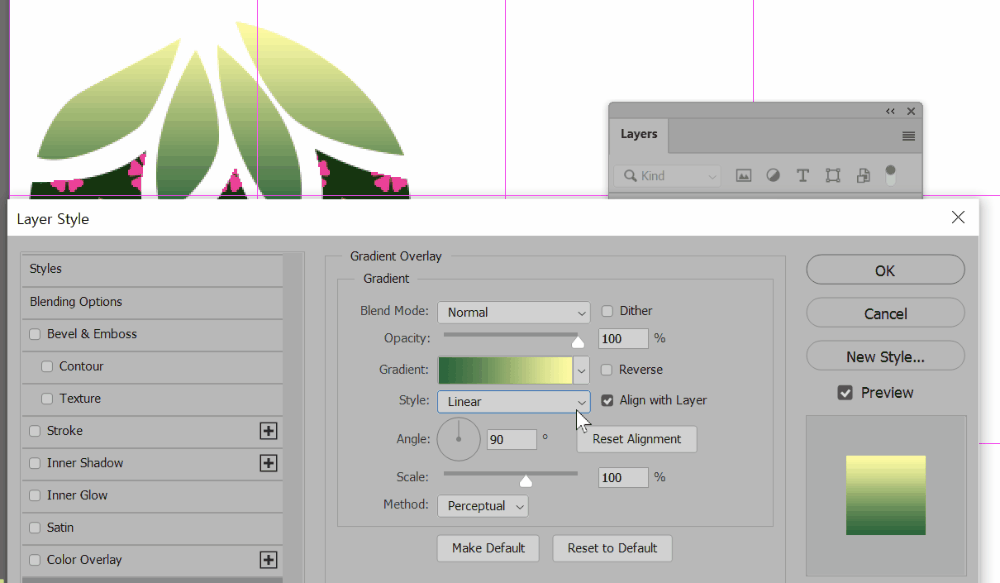Click Cancel in Layer Style dialog

pos(885,313)
